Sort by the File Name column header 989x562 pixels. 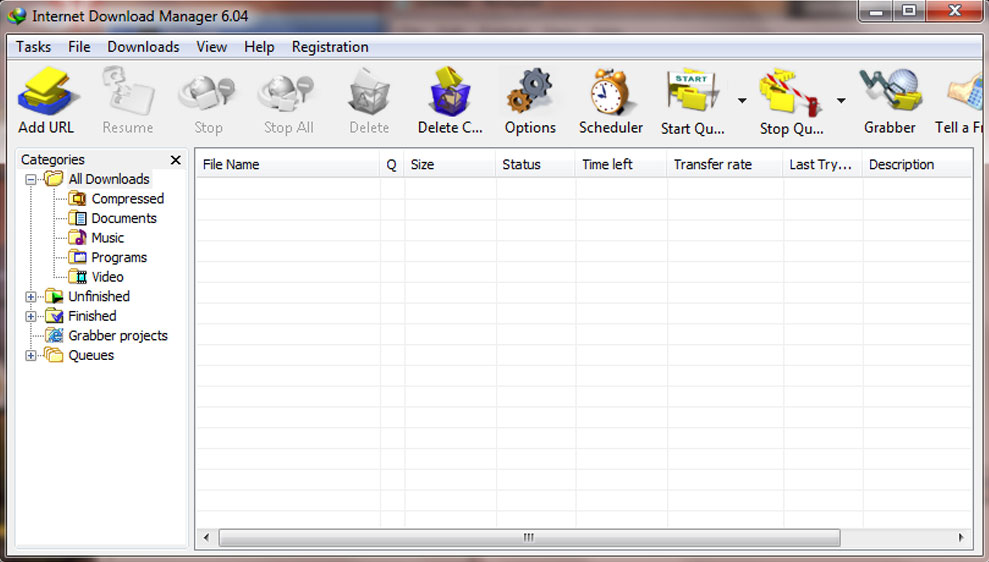click(x=288, y=165)
